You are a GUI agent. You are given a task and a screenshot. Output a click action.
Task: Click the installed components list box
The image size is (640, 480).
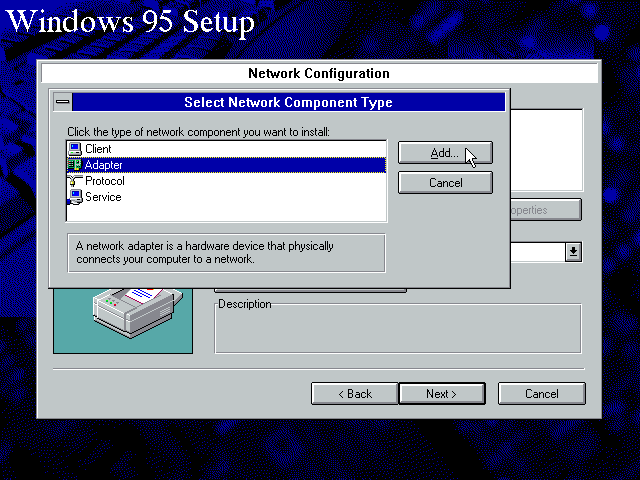tap(547, 150)
